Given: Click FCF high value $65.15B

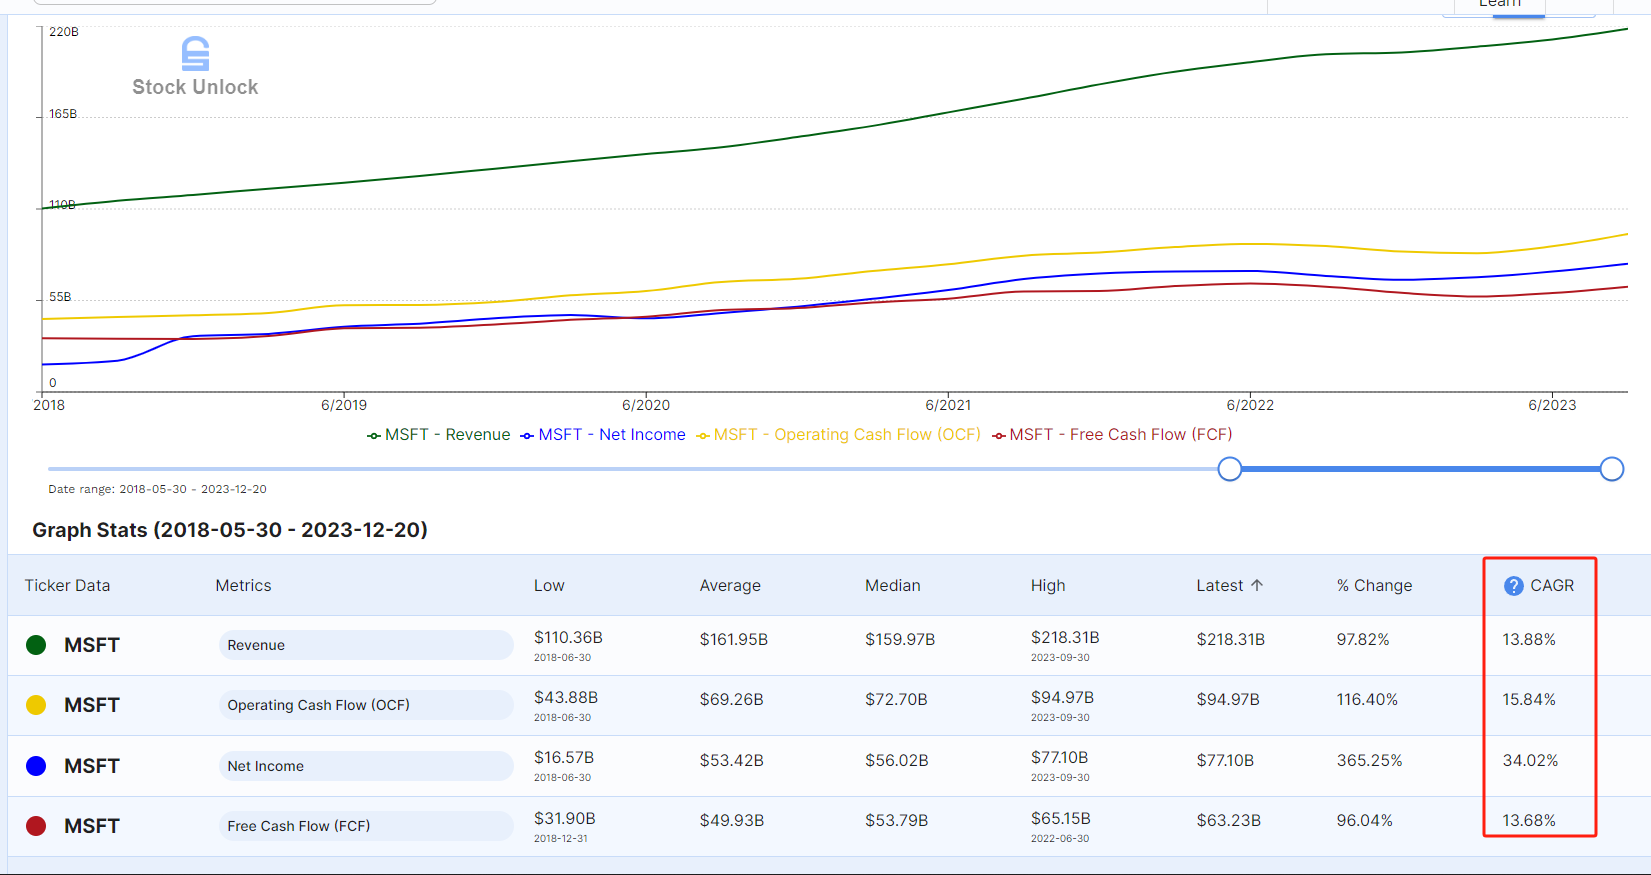Looking at the screenshot, I should point(1061,819).
